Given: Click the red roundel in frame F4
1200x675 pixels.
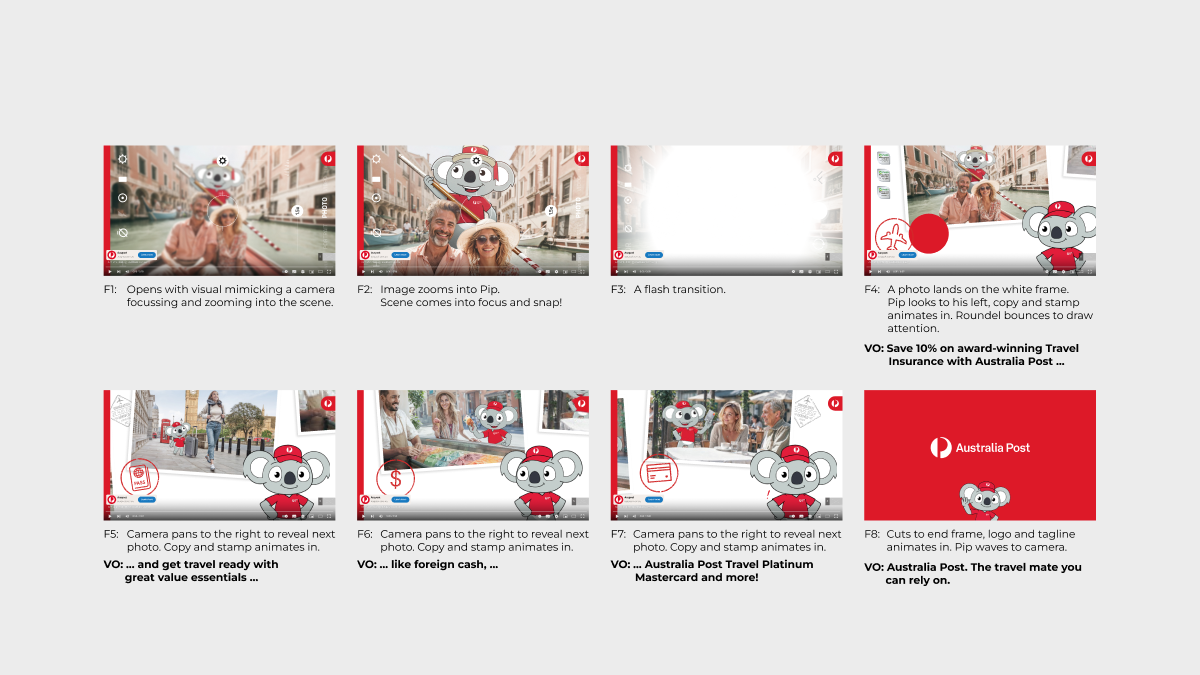Looking at the screenshot, I should coord(928,233).
